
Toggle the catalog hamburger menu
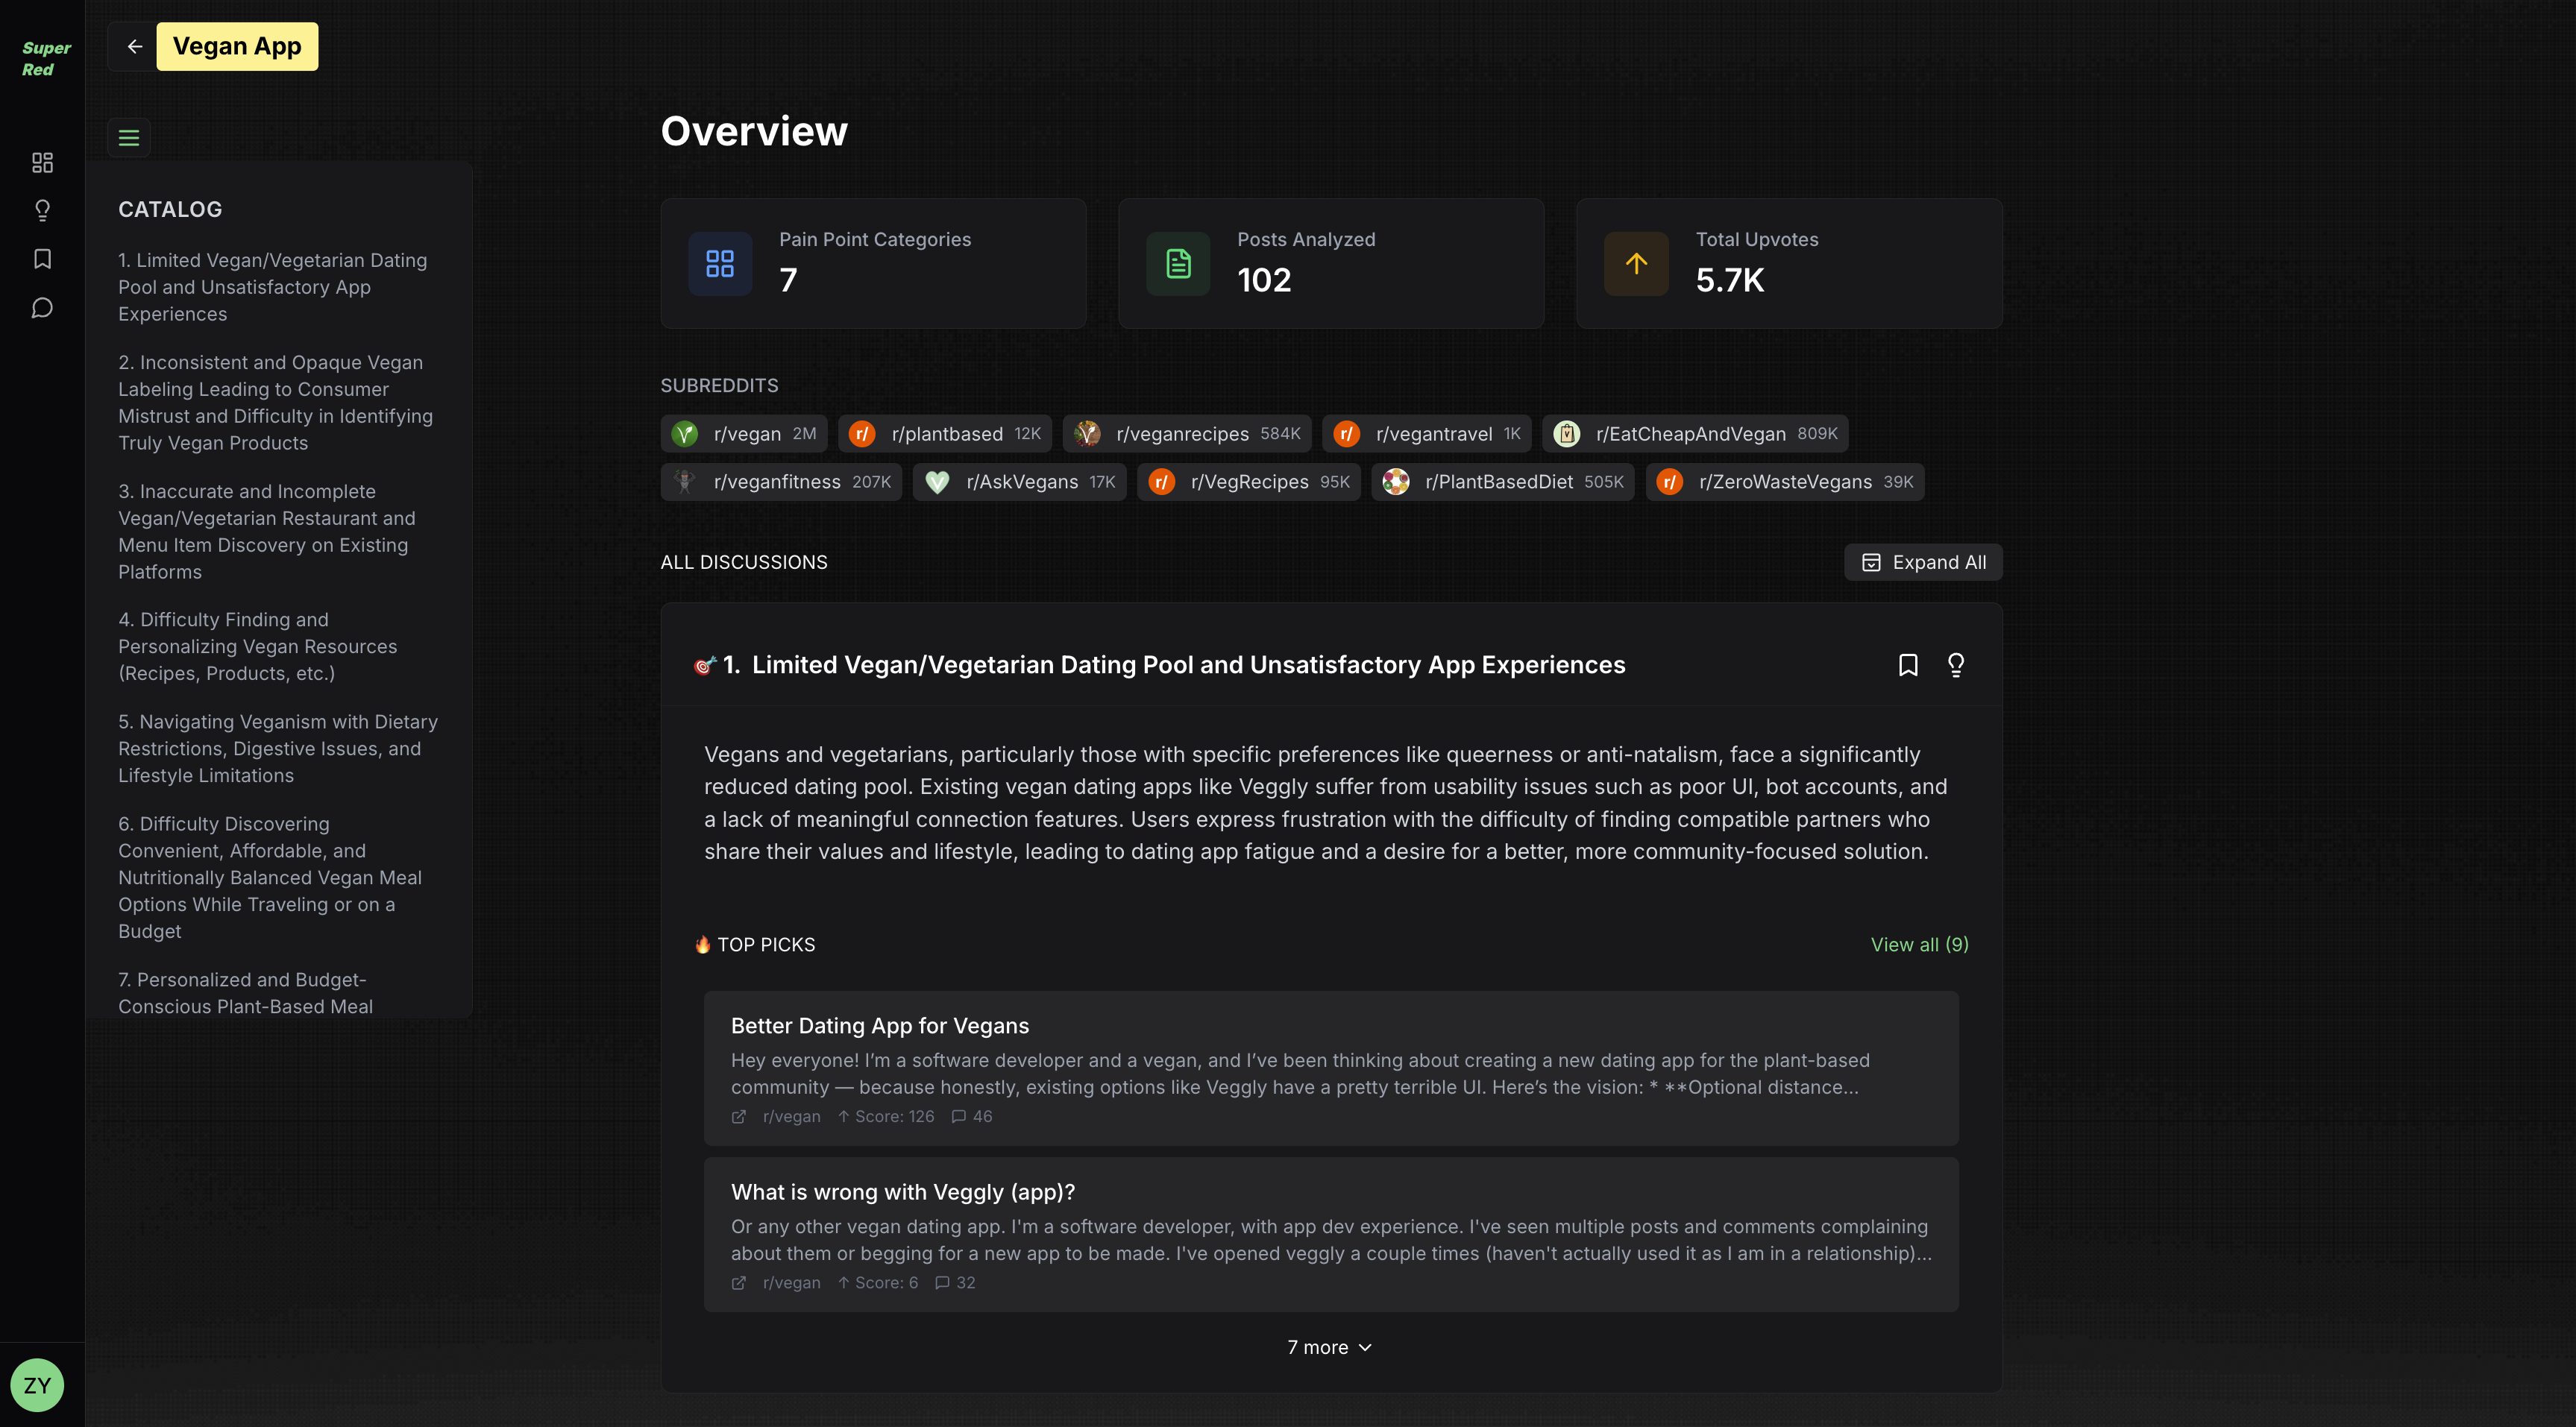(x=129, y=138)
